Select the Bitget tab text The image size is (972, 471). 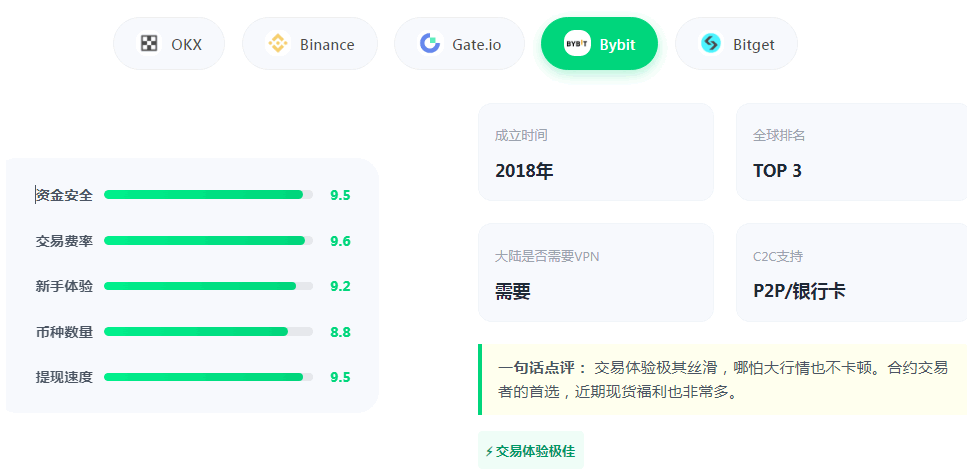(x=753, y=45)
